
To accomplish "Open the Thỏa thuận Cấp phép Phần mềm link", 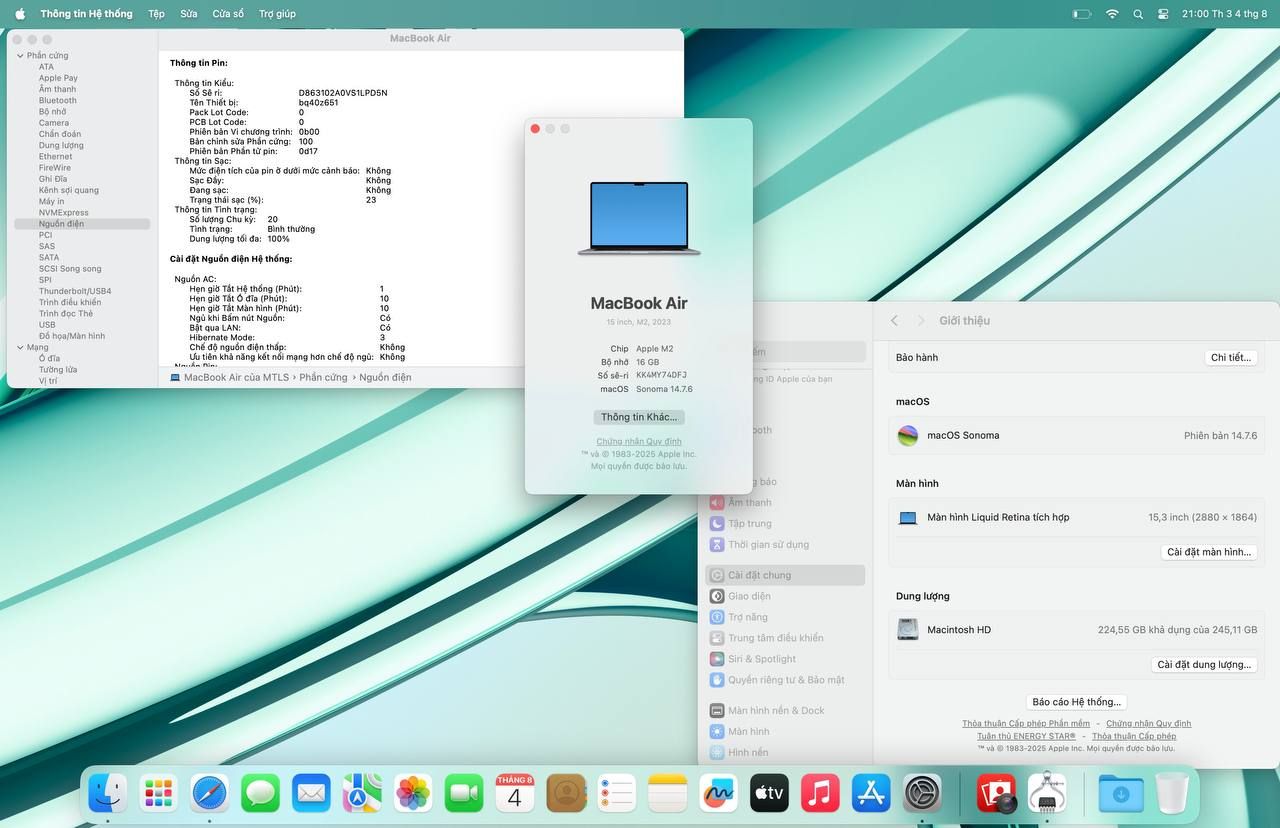I will (x=1026, y=724).
